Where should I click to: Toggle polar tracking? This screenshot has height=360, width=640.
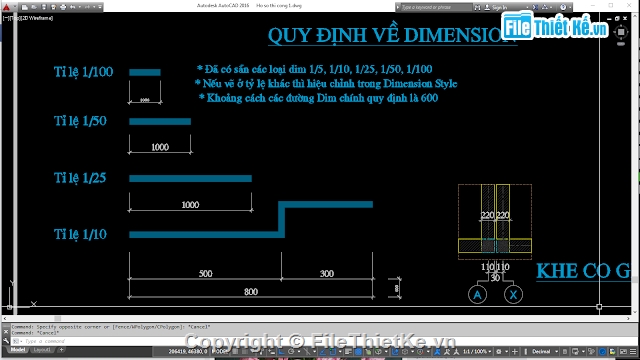(291, 351)
